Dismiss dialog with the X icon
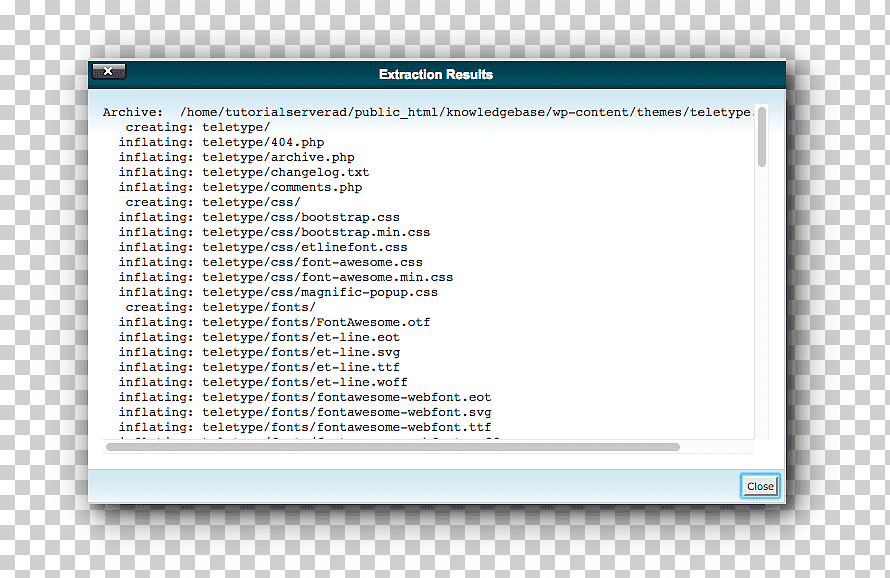This screenshot has height=578, width=890. 108,72
